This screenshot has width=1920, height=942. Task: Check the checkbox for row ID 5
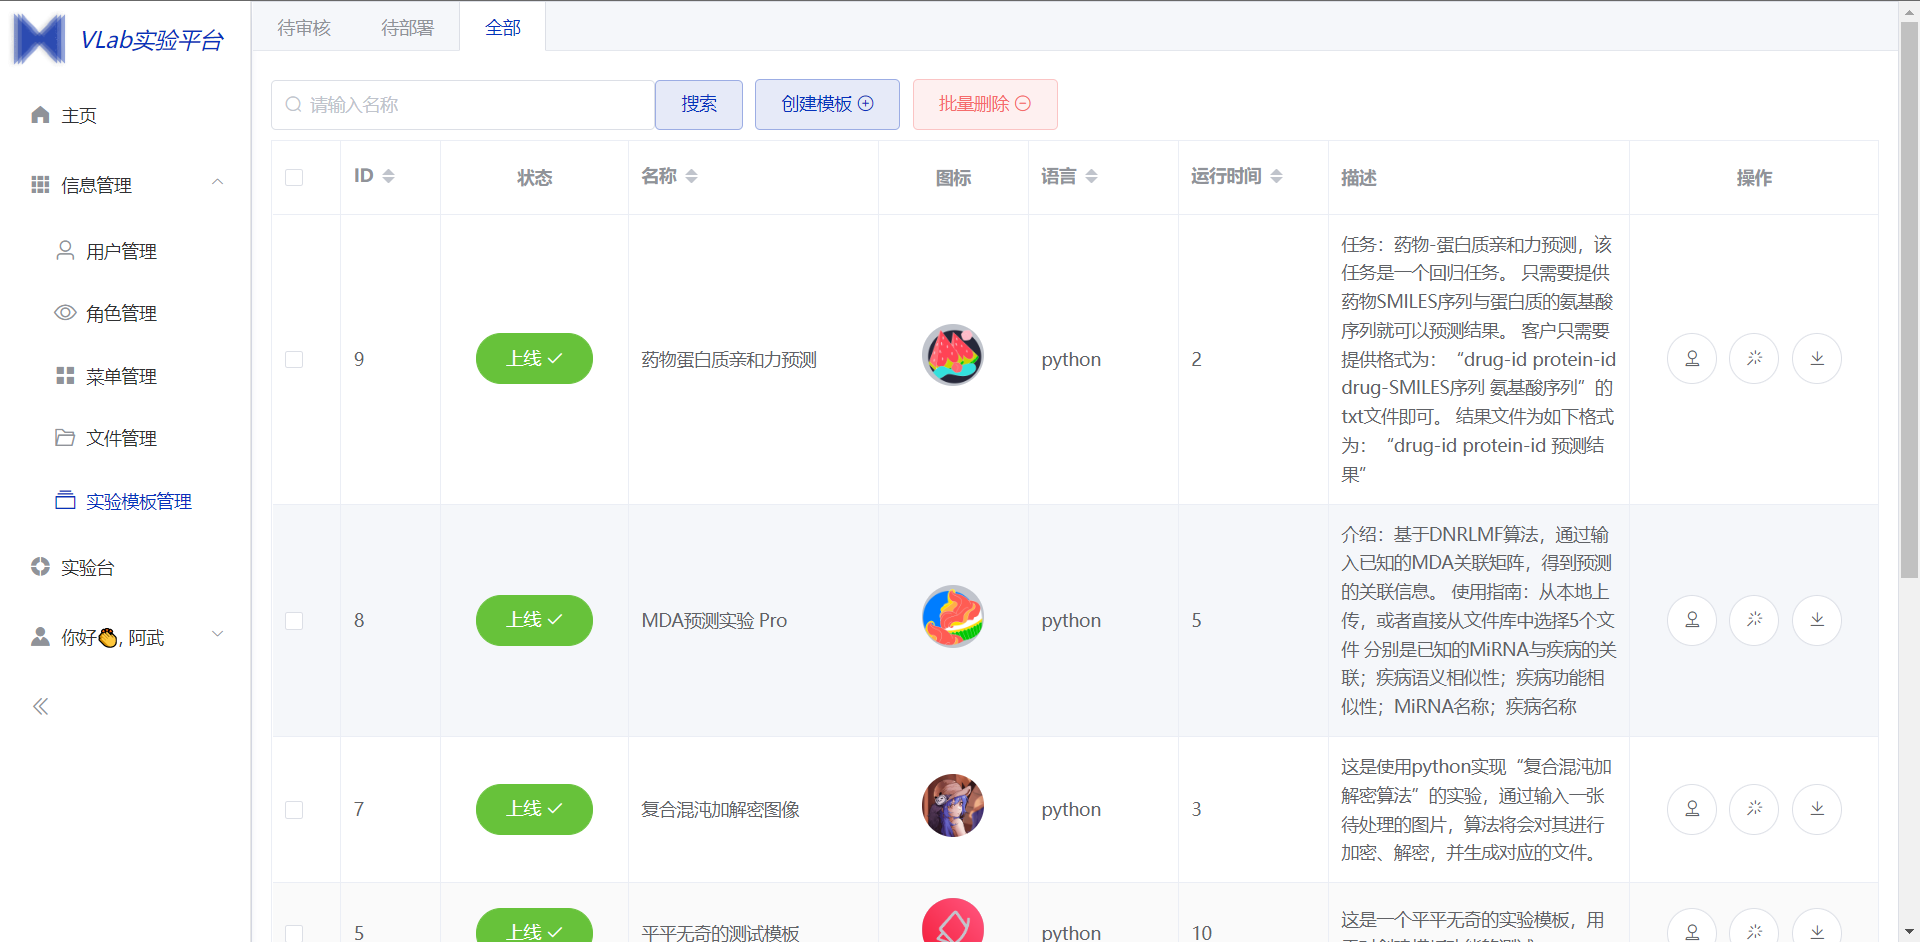294,932
